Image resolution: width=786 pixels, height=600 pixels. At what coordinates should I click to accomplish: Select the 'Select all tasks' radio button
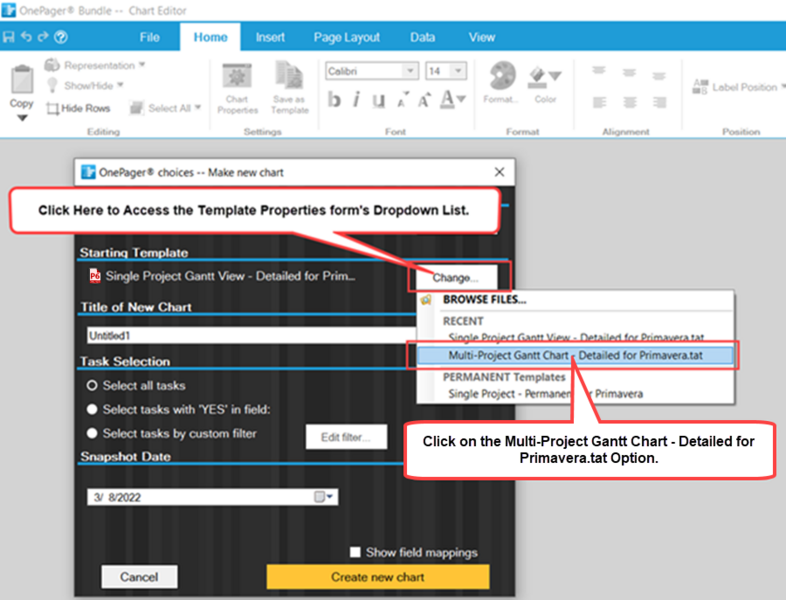pos(92,385)
